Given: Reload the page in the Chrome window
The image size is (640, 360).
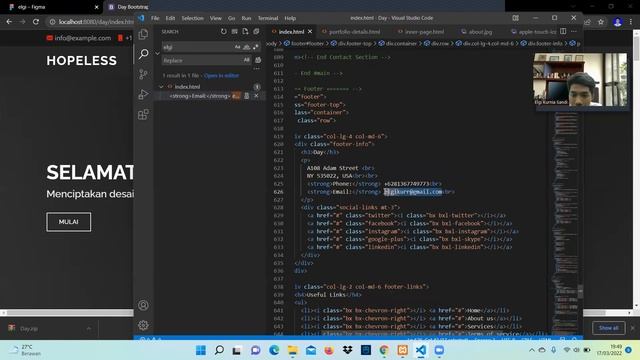Looking at the screenshot, I should point(36,22).
